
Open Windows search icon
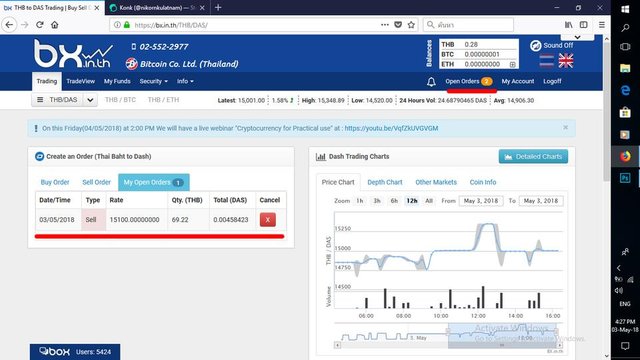pyautogui.click(x=625, y=28)
